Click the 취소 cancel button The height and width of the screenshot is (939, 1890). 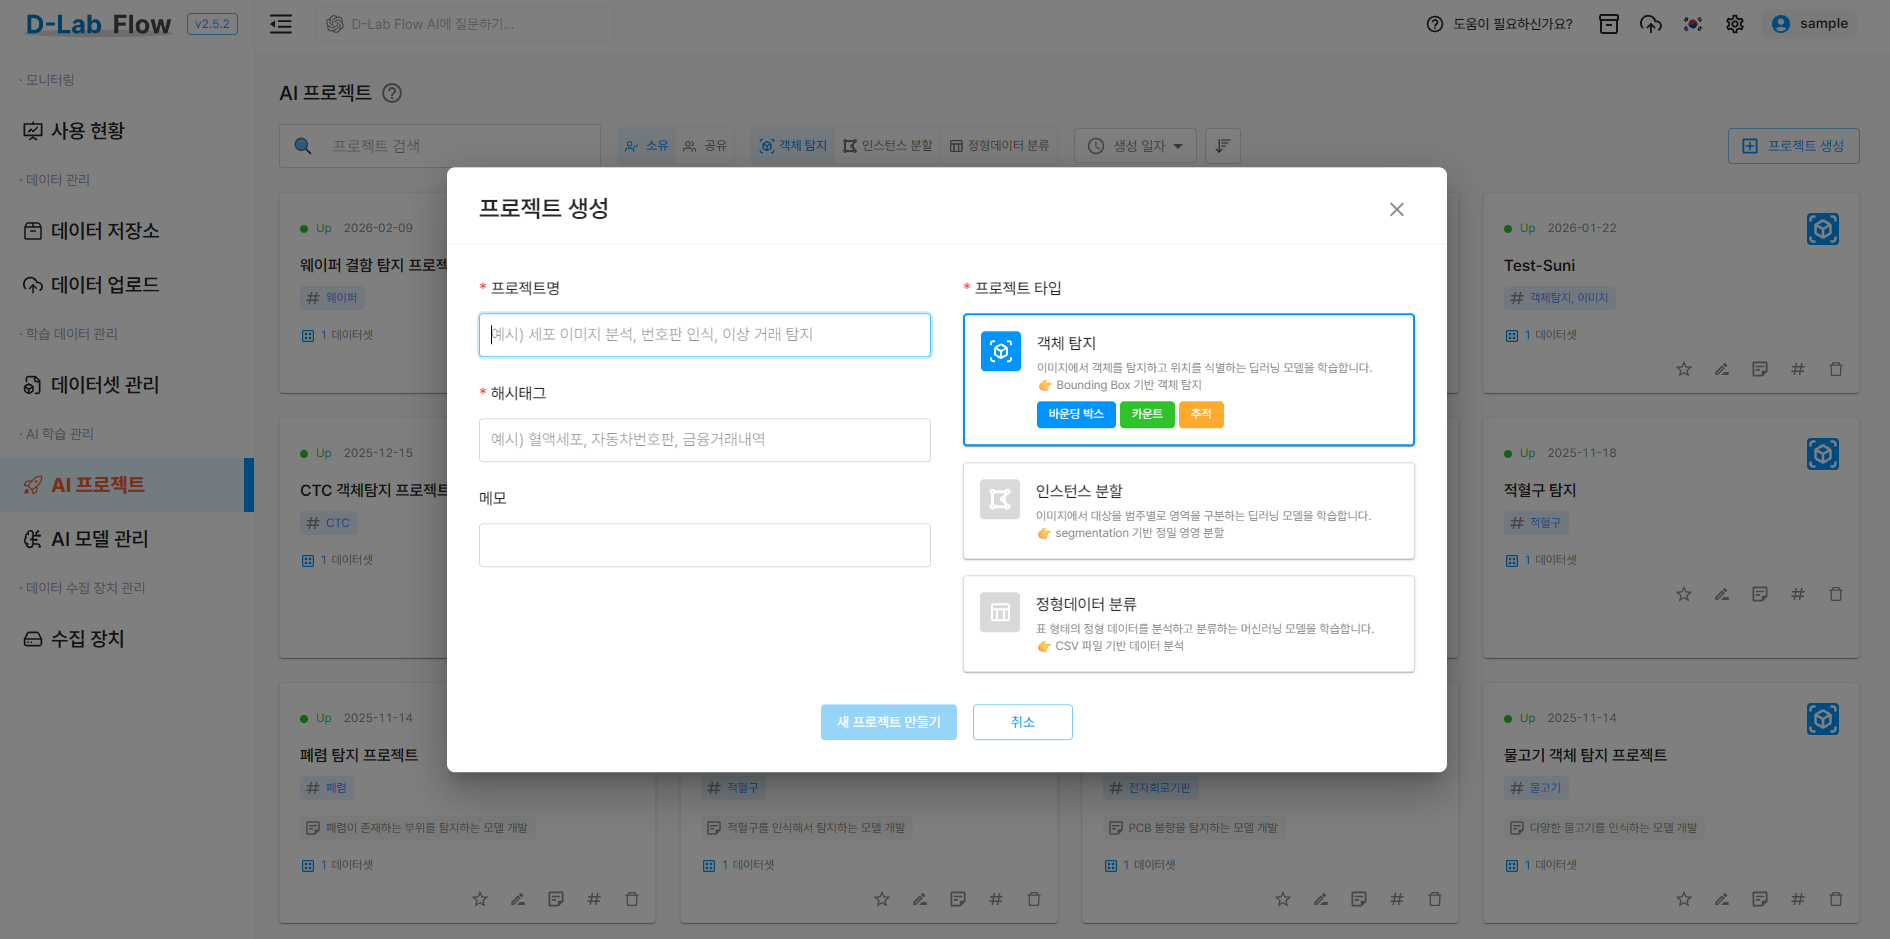(1023, 722)
